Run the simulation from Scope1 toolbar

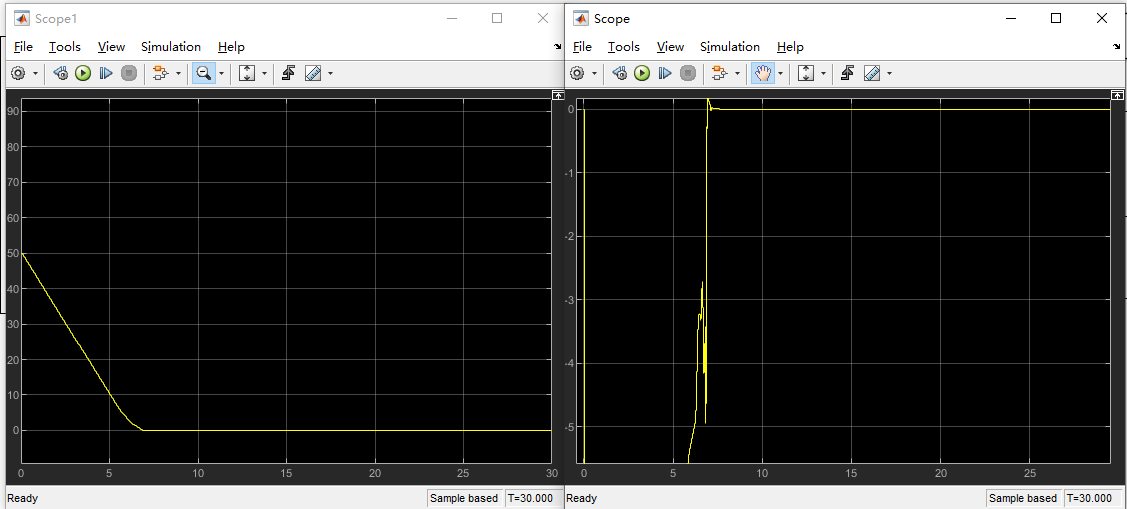click(x=83, y=73)
